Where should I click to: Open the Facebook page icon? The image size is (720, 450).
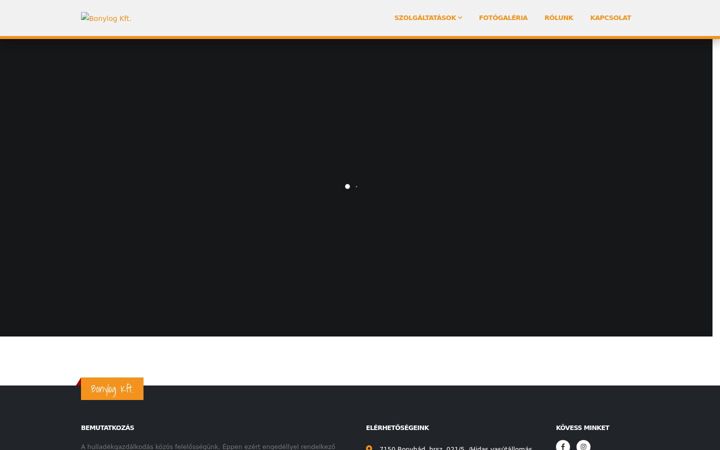point(562,445)
